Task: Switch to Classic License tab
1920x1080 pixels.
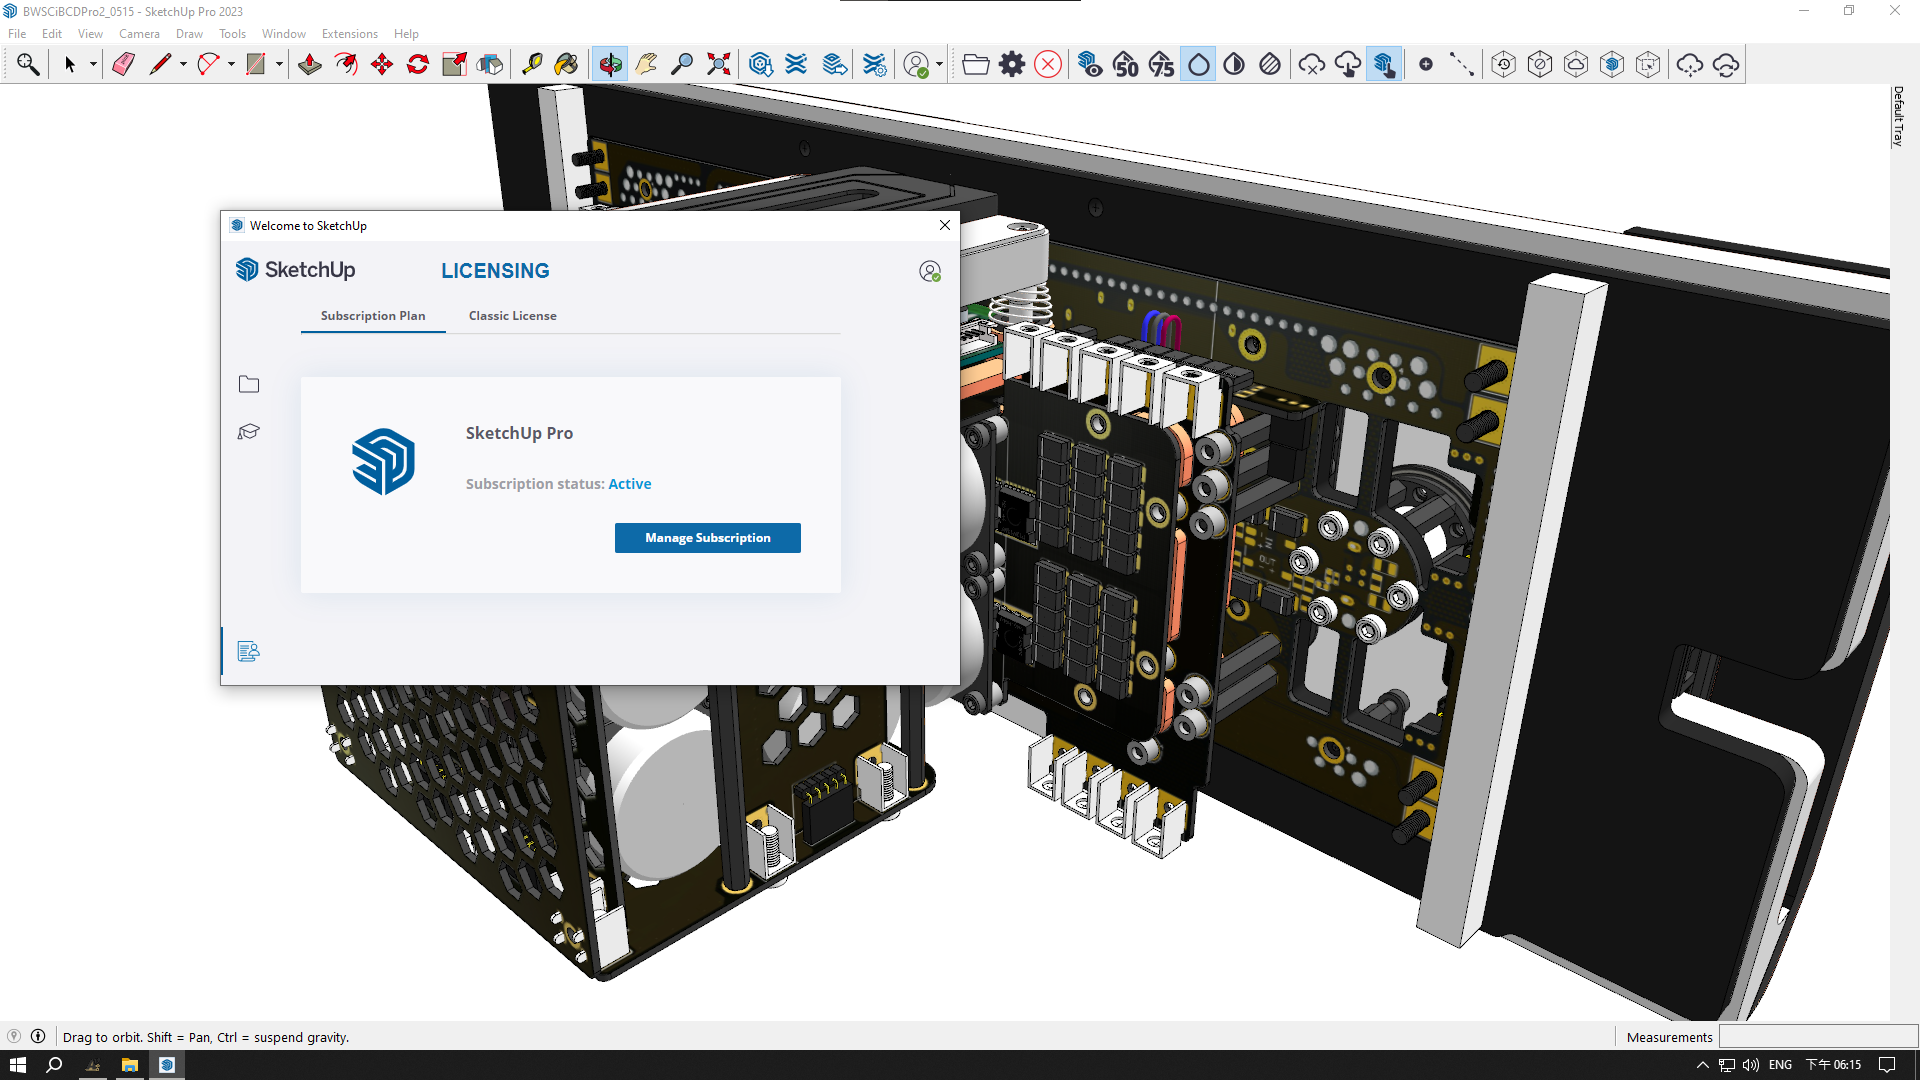Action: click(513, 315)
